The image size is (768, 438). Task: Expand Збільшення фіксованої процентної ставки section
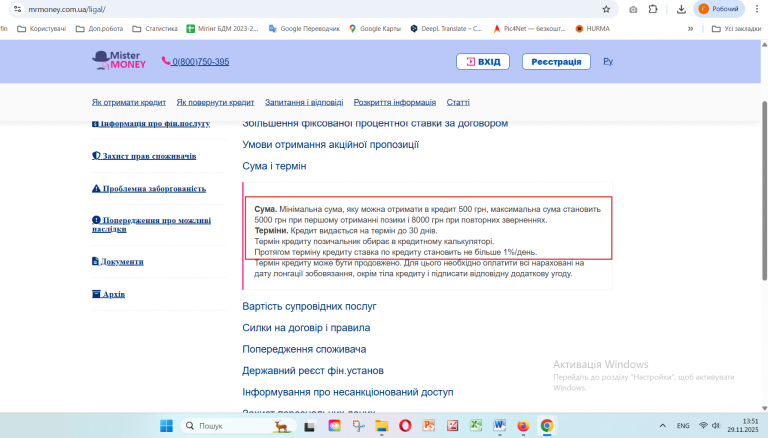click(x=375, y=124)
